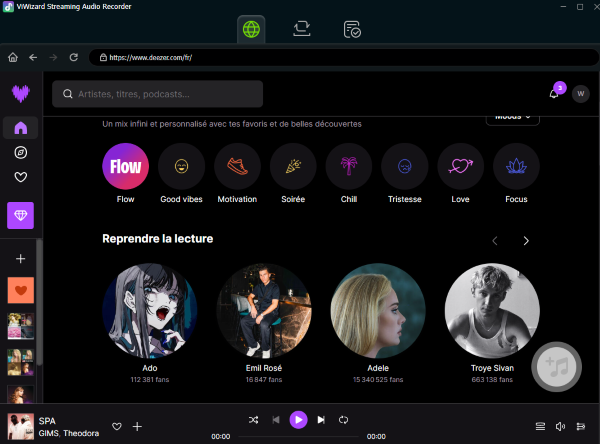This screenshot has height=444, width=600.
Task: Select the Chill palm tree mood
Action: tap(349, 166)
